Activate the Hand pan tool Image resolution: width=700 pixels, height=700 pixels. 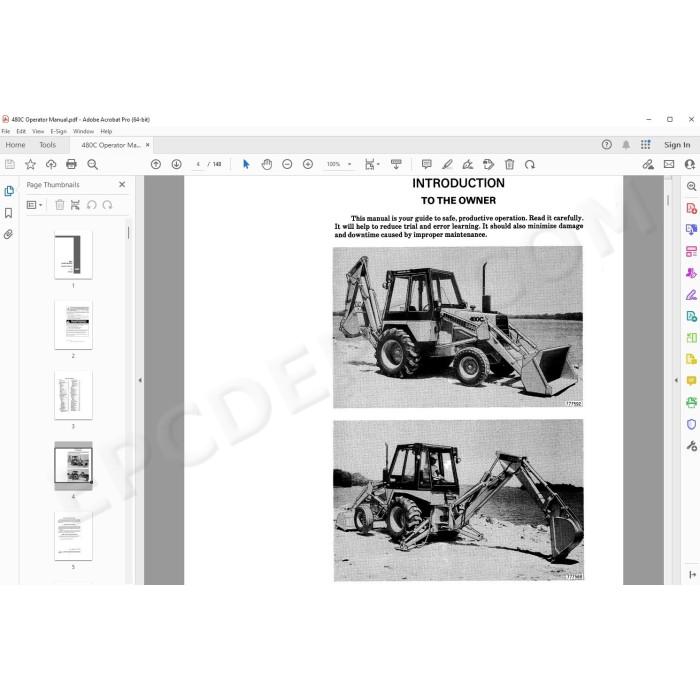point(267,164)
